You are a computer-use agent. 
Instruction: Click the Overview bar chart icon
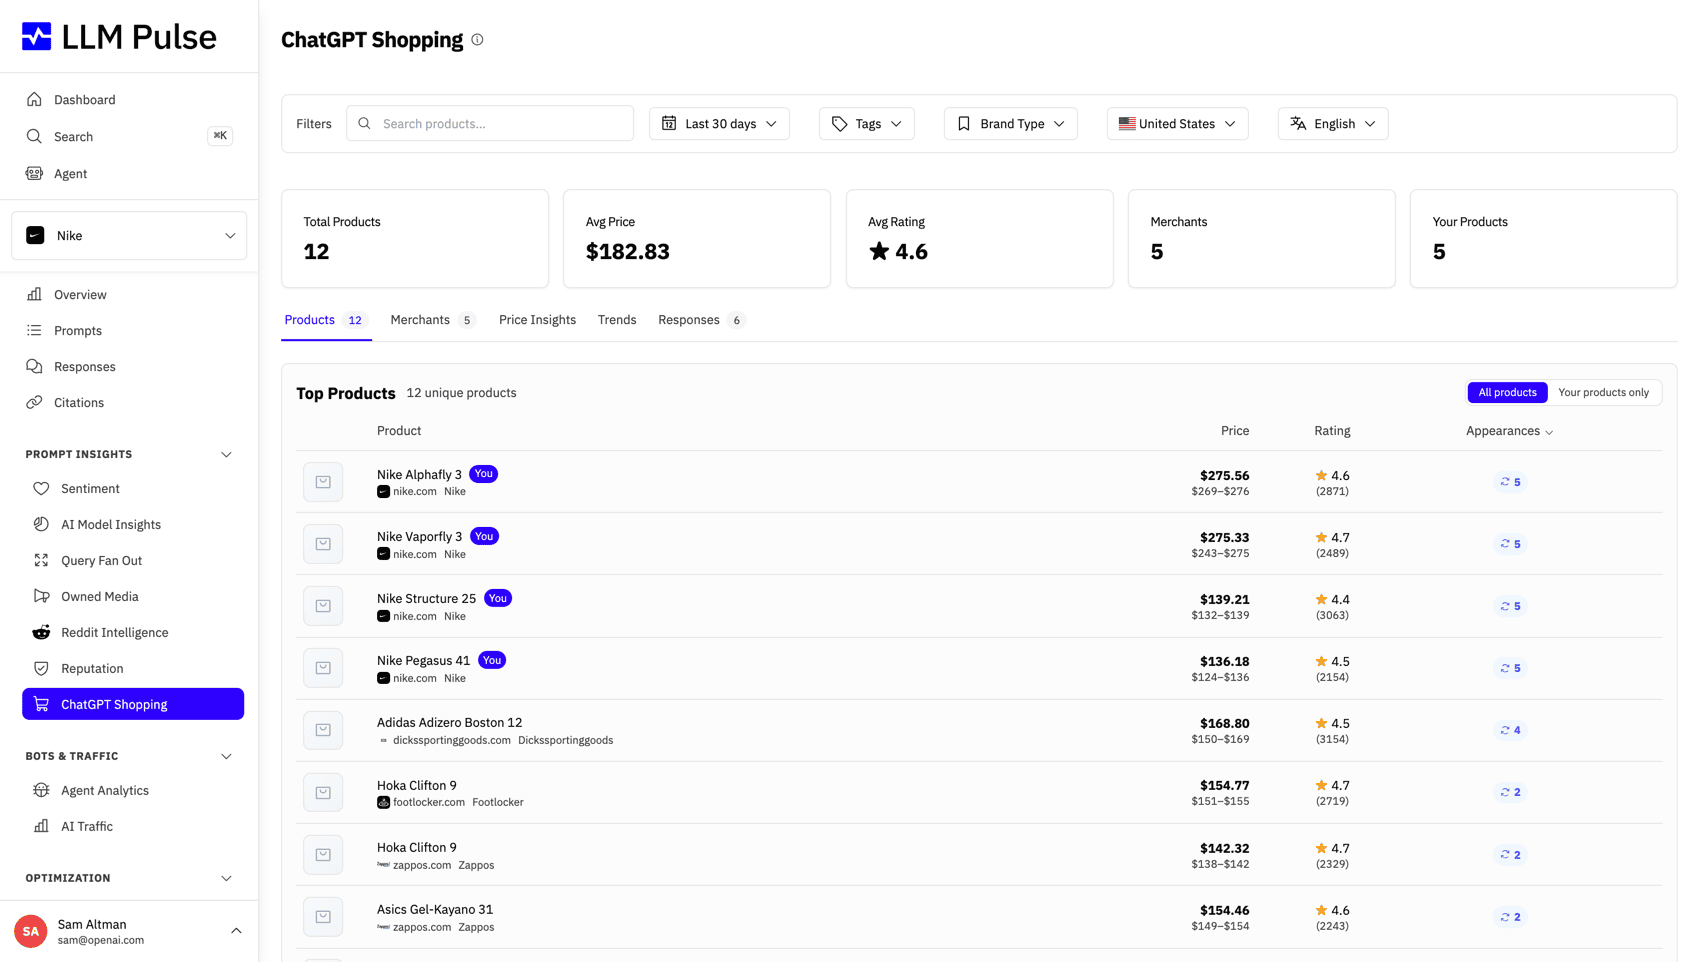click(34, 294)
